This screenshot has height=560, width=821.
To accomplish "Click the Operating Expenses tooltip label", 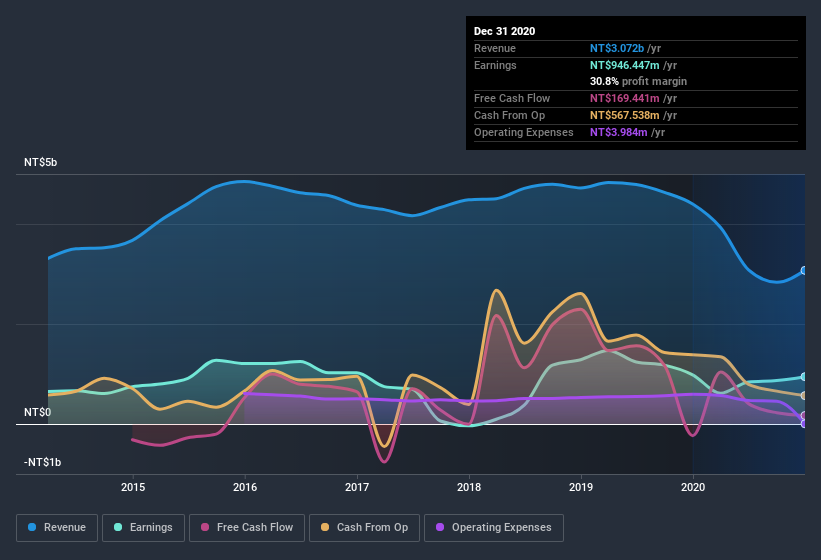I will [x=524, y=132].
